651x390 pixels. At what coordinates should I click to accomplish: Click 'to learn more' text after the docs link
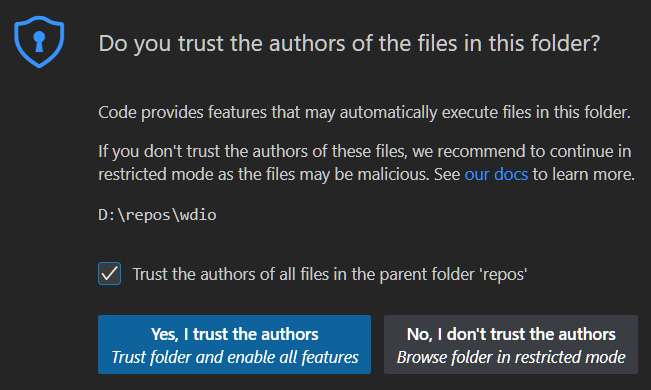click(x=584, y=174)
